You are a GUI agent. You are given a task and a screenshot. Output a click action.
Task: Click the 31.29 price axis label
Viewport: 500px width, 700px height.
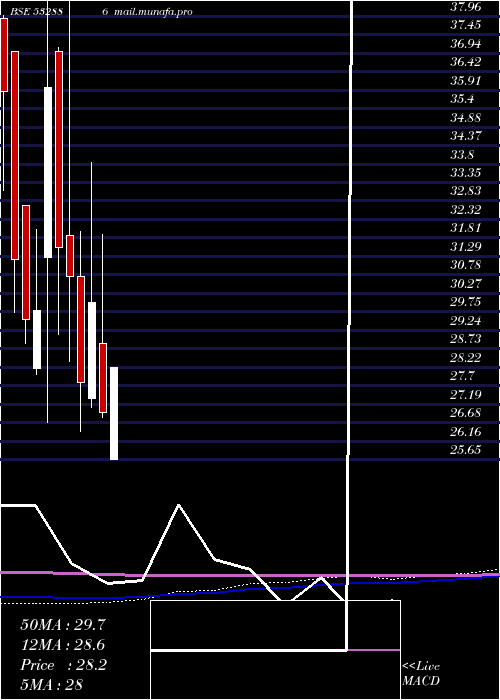click(x=466, y=247)
